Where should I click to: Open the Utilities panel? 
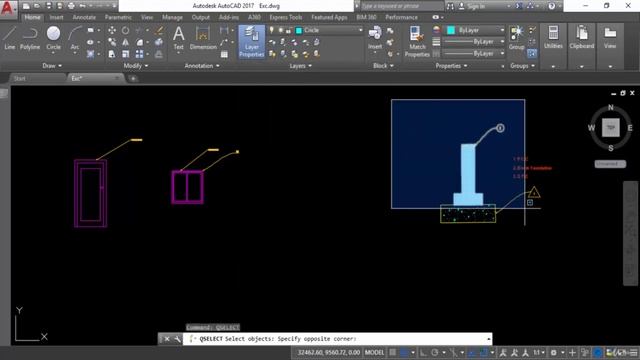(553, 38)
